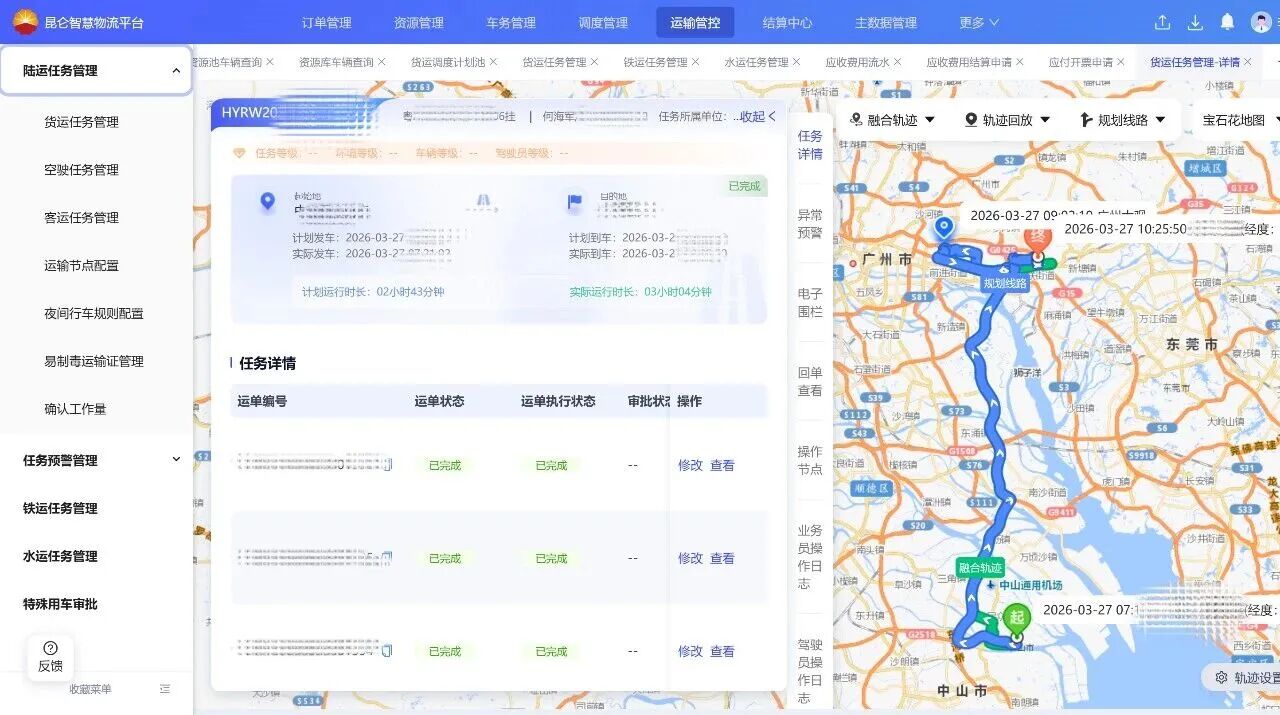Open the 融合轨迹 dropdown

tap(892, 120)
